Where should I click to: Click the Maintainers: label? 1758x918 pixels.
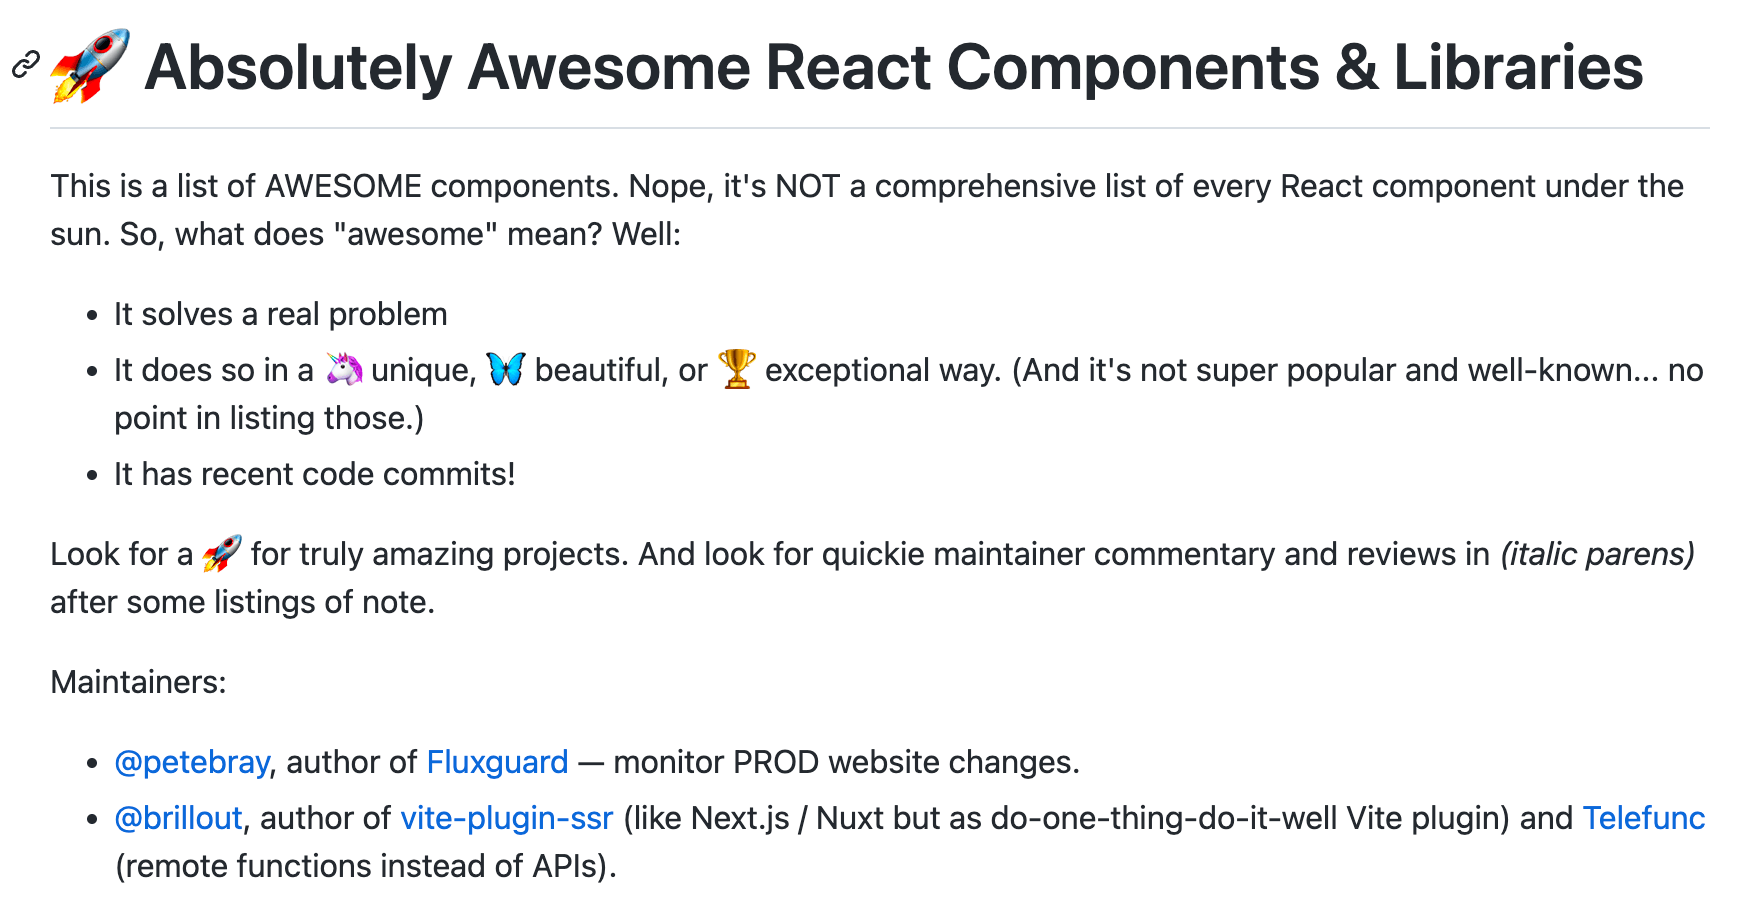(x=138, y=682)
